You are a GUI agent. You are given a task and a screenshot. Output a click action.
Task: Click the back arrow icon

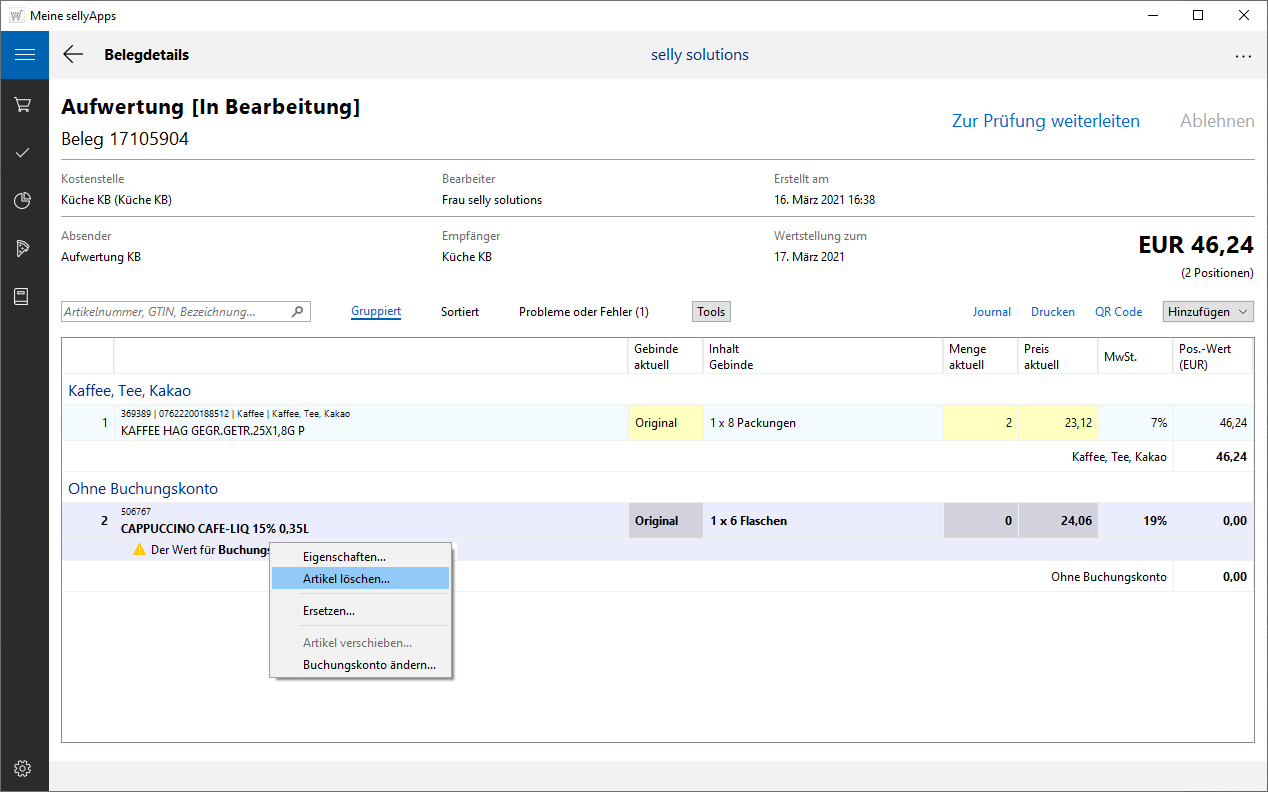(73, 55)
